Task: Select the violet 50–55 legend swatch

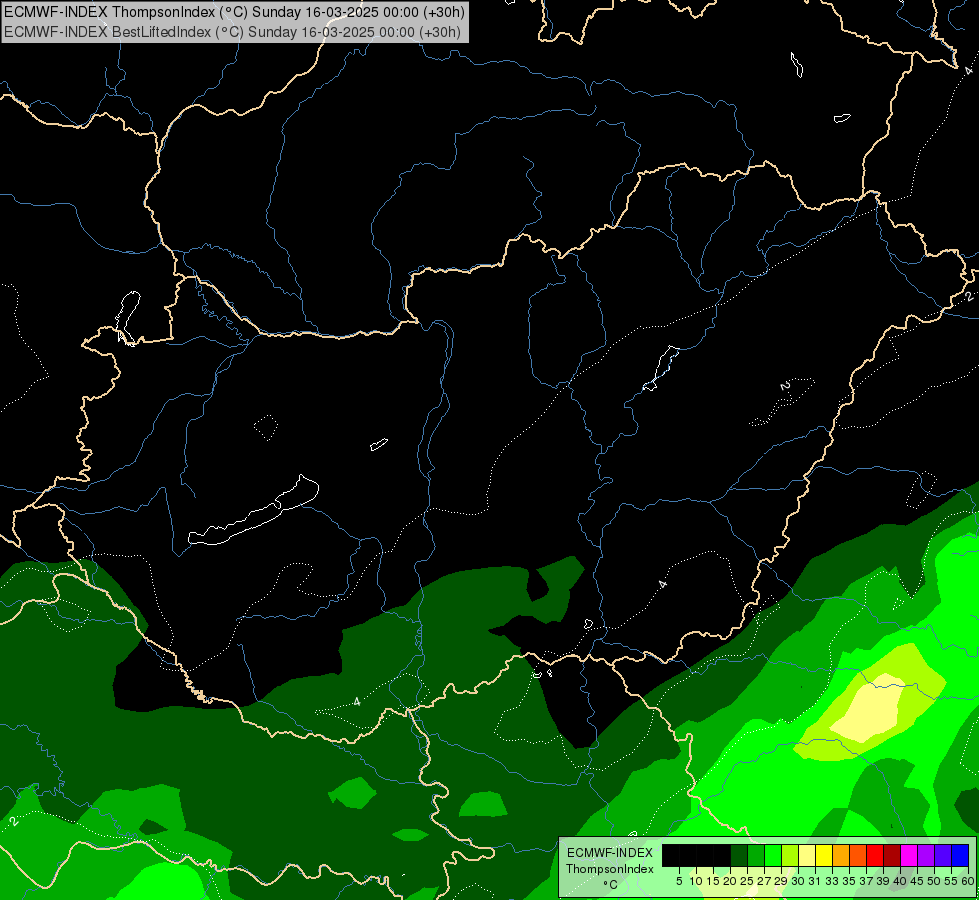Action: tap(942, 855)
